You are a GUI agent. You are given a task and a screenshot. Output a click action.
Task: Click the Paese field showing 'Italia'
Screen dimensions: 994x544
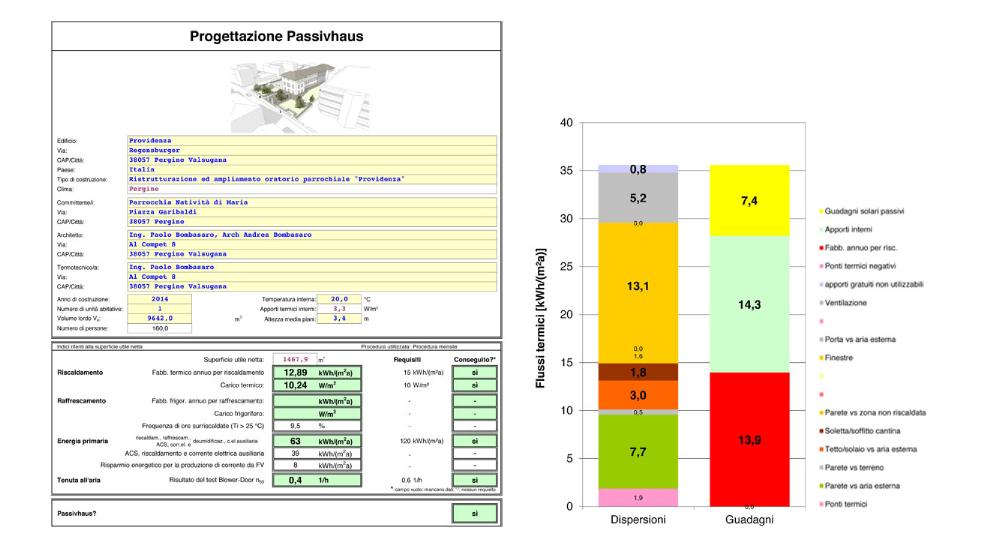(x=312, y=169)
